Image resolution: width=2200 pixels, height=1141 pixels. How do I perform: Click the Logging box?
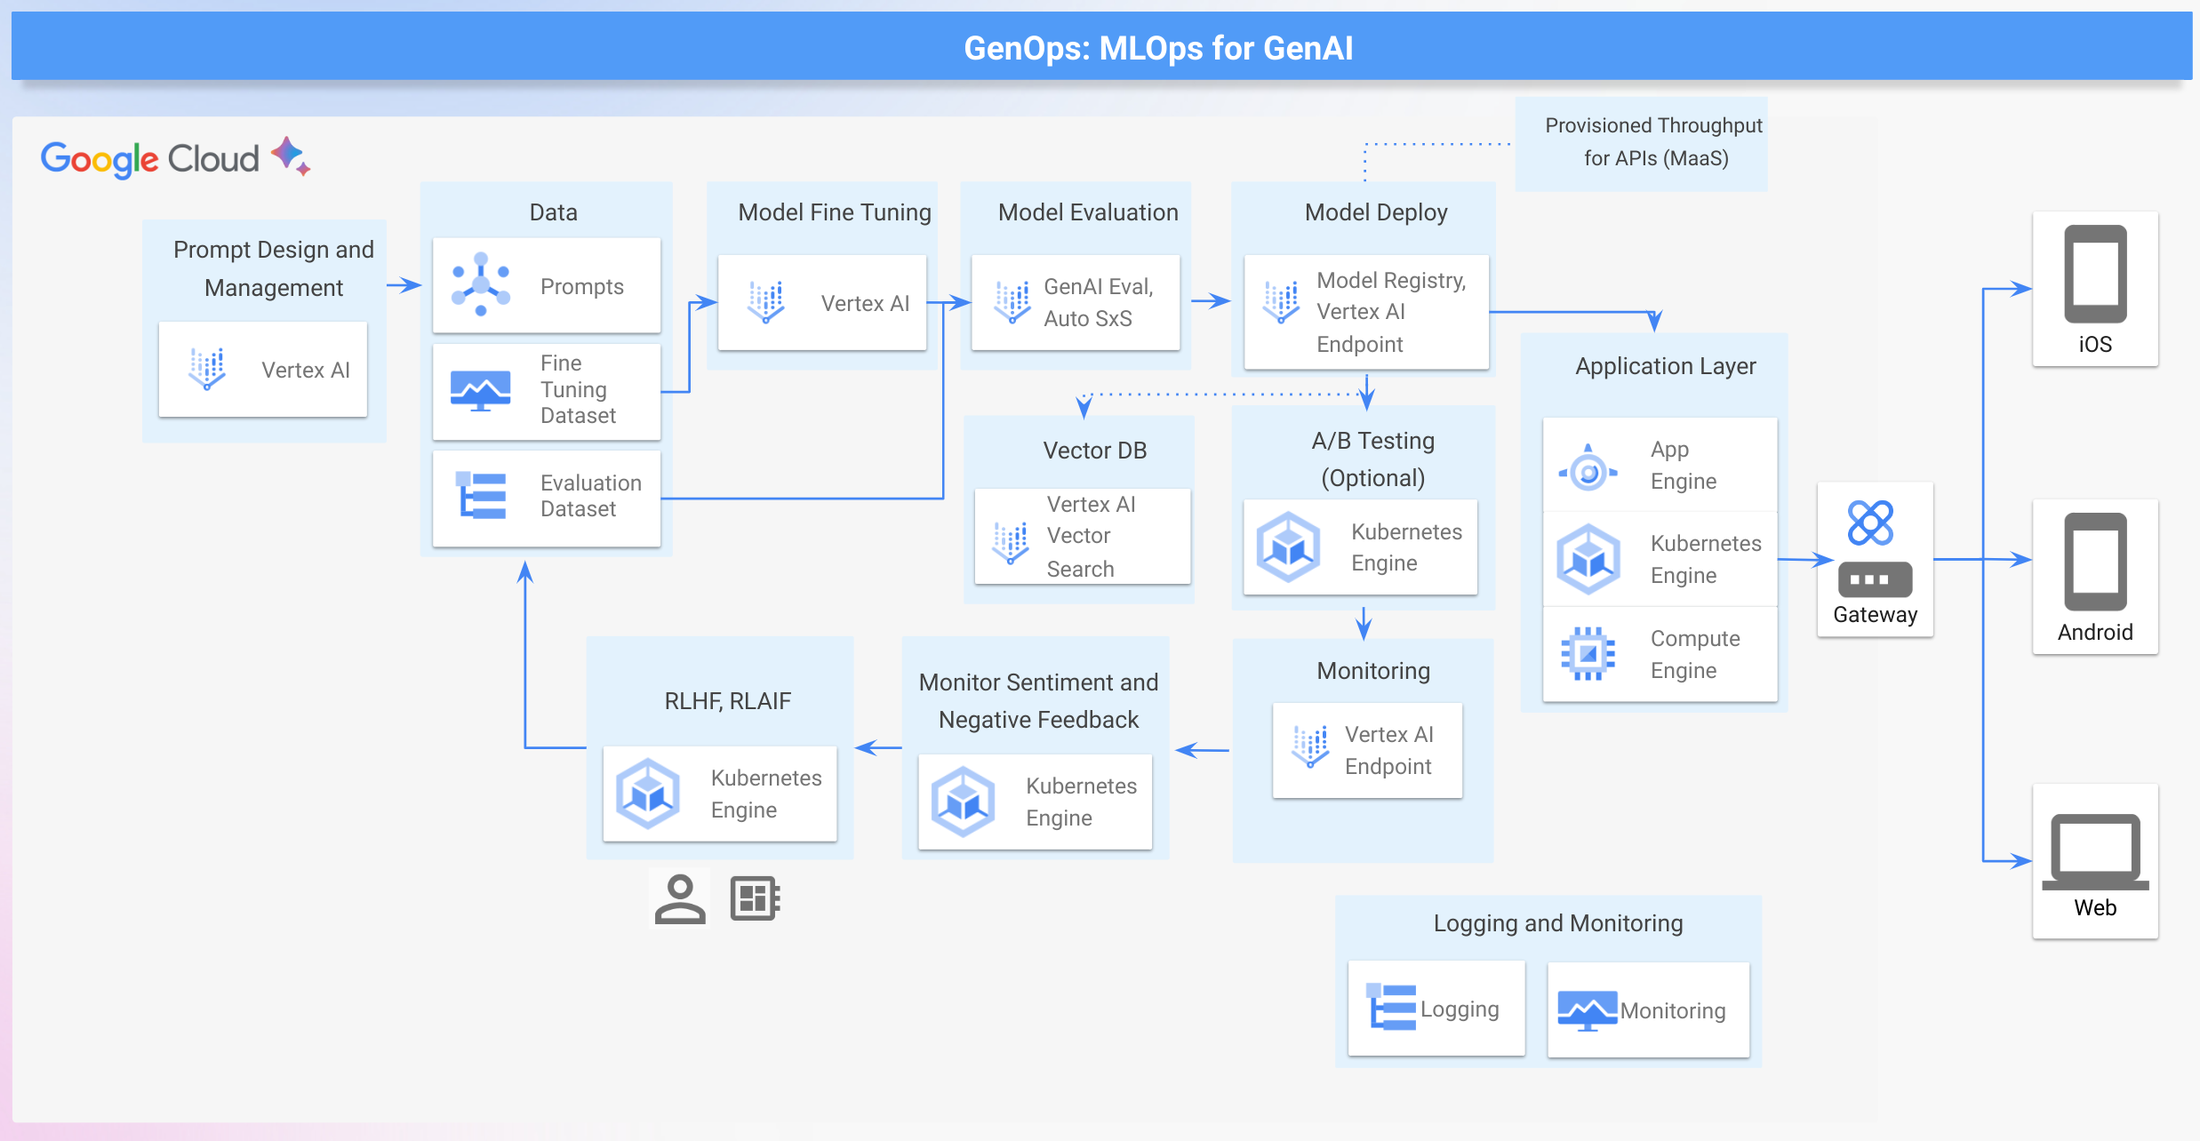coord(1436,1009)
